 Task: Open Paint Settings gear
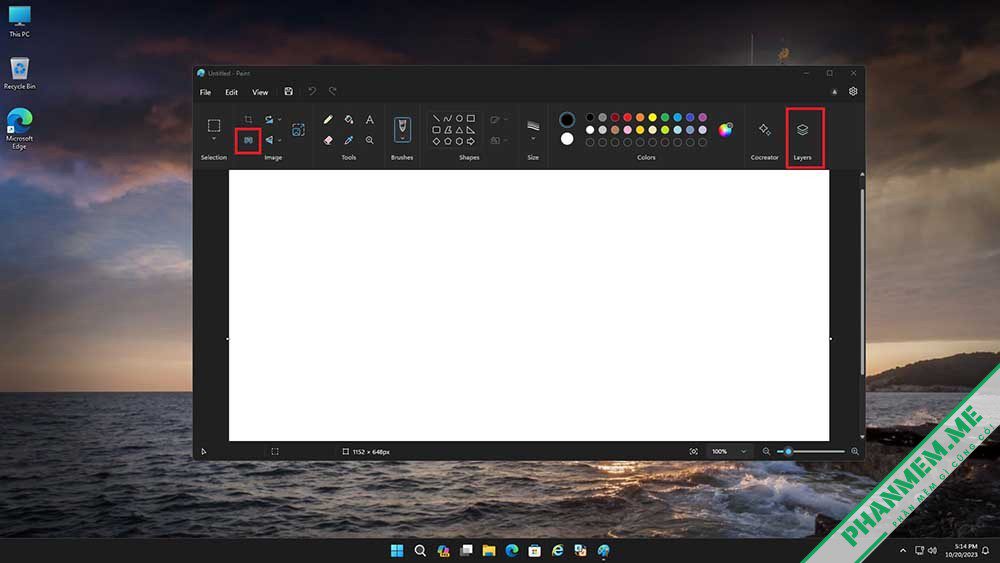click(853, 92)
